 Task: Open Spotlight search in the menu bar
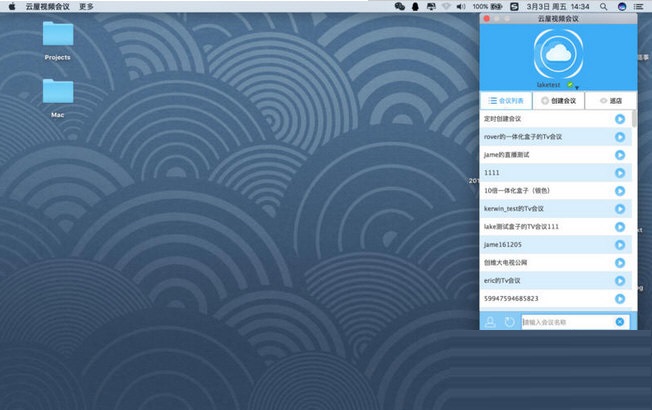(x=603, y=6)
